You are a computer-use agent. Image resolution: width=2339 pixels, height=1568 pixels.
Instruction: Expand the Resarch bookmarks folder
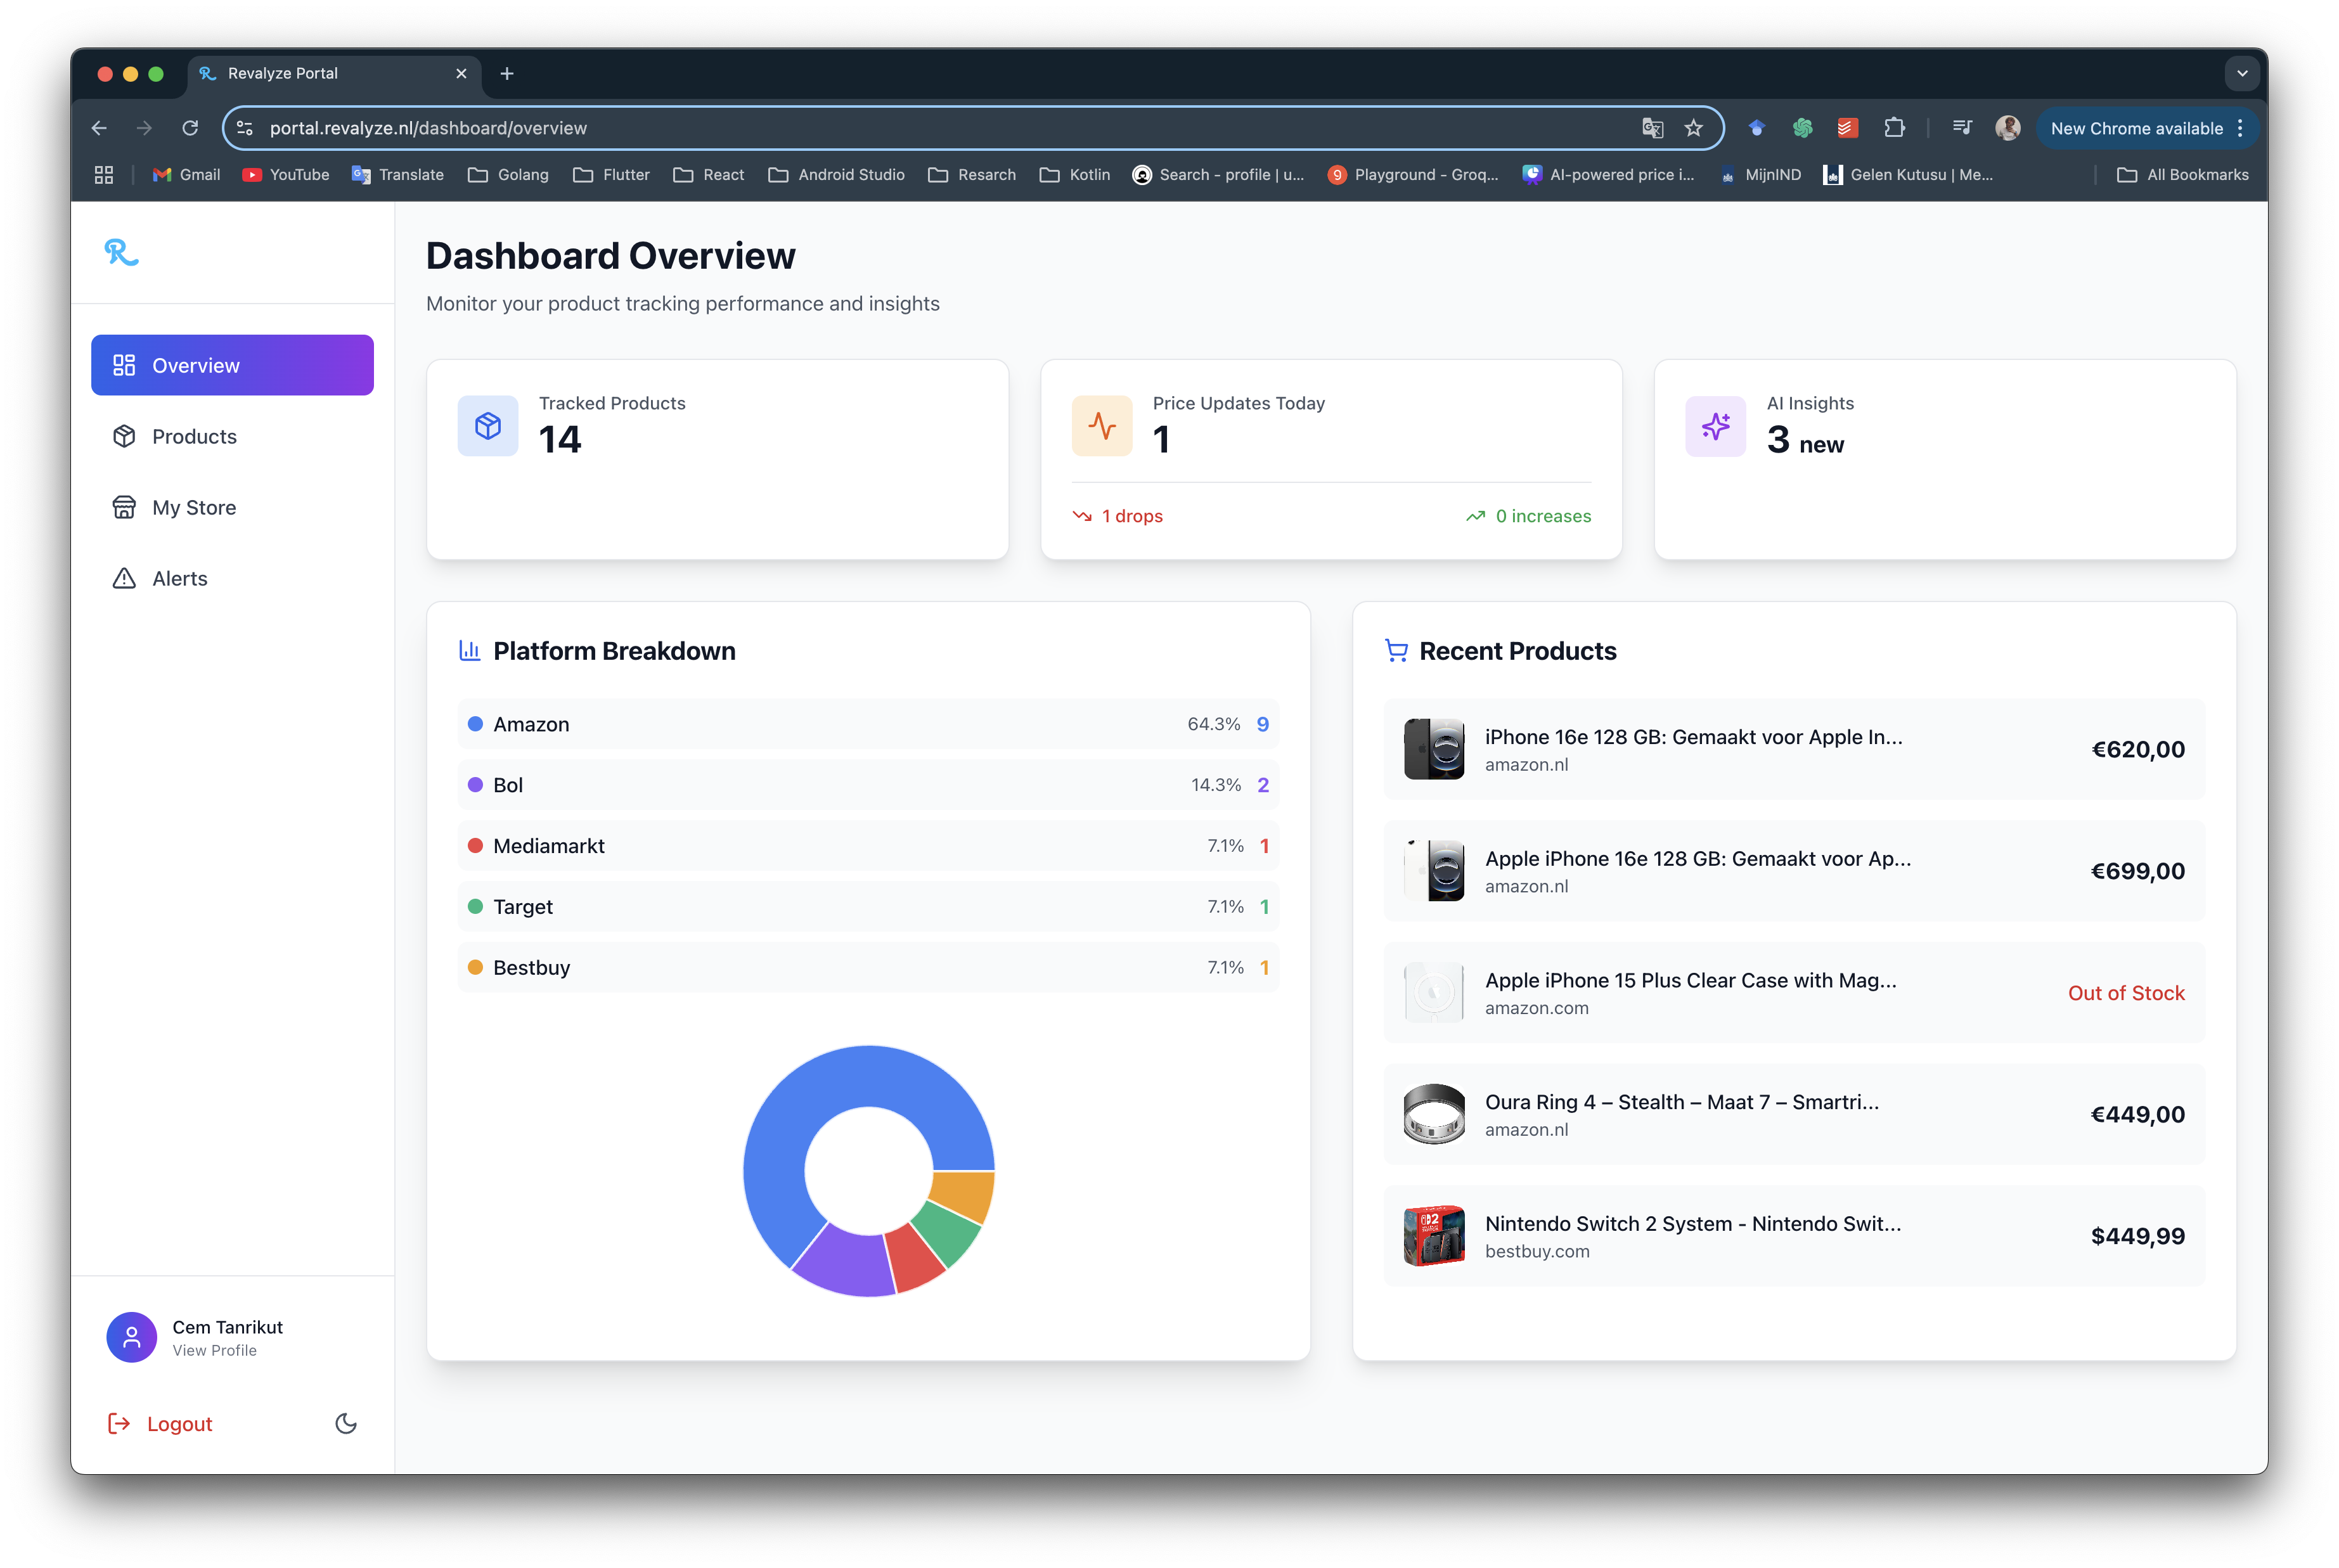[x=972, y=175]
